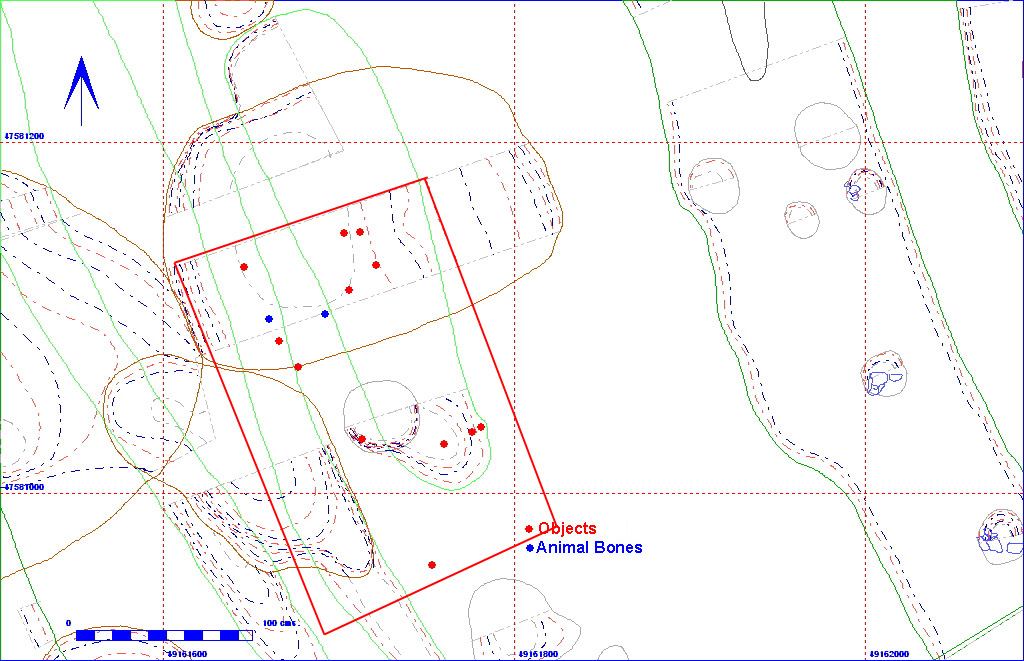Image resolution: width=1024 pixels, height=661 pixels.
Task: Select the red object point on the brown contour
Action: point(298,367)
